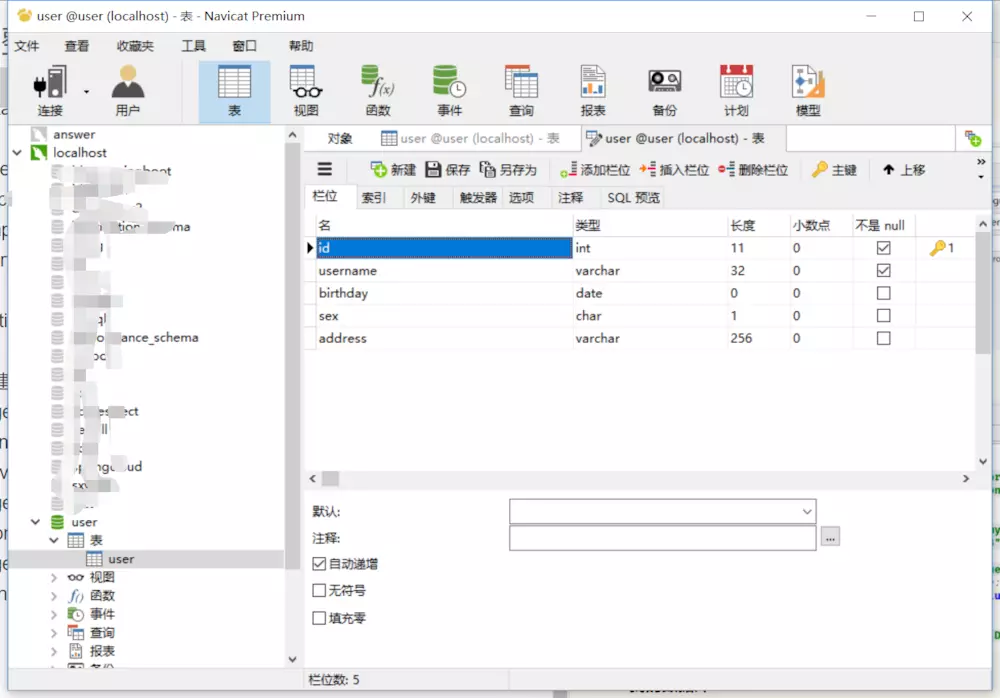Click the 事件 event icon

click(x=450, y=91)
